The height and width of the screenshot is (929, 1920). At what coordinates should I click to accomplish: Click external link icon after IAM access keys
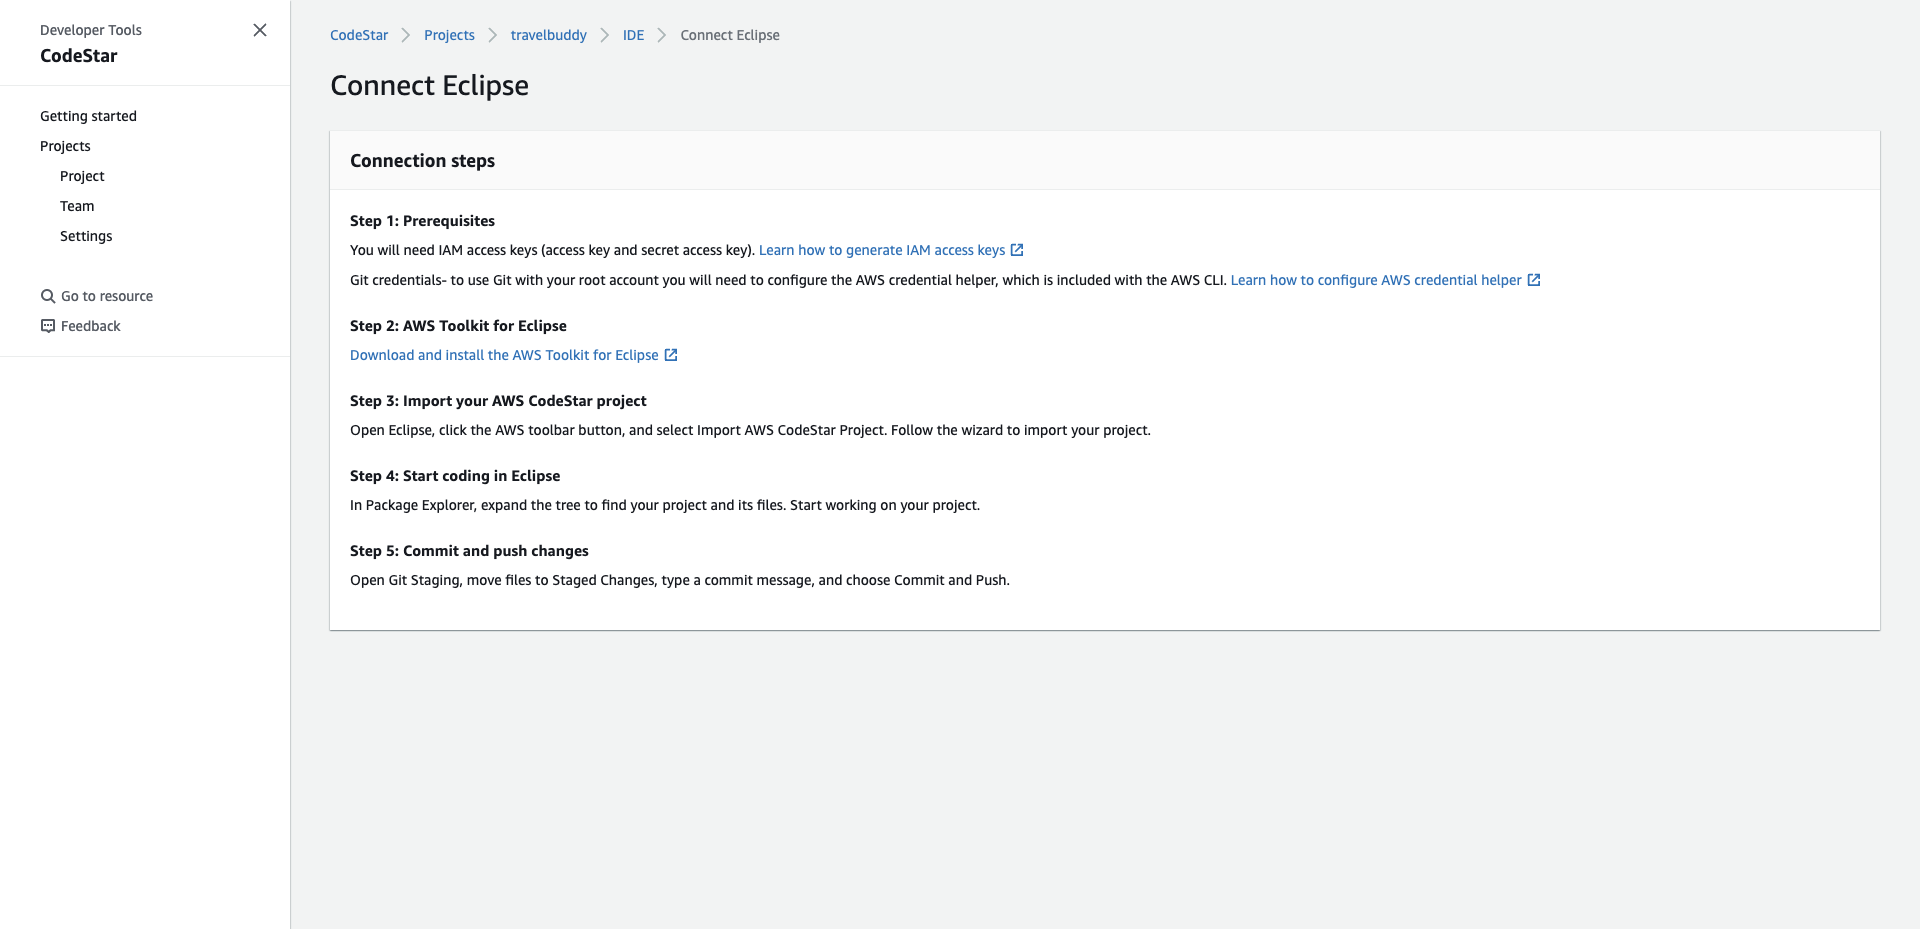point(1017,250)
